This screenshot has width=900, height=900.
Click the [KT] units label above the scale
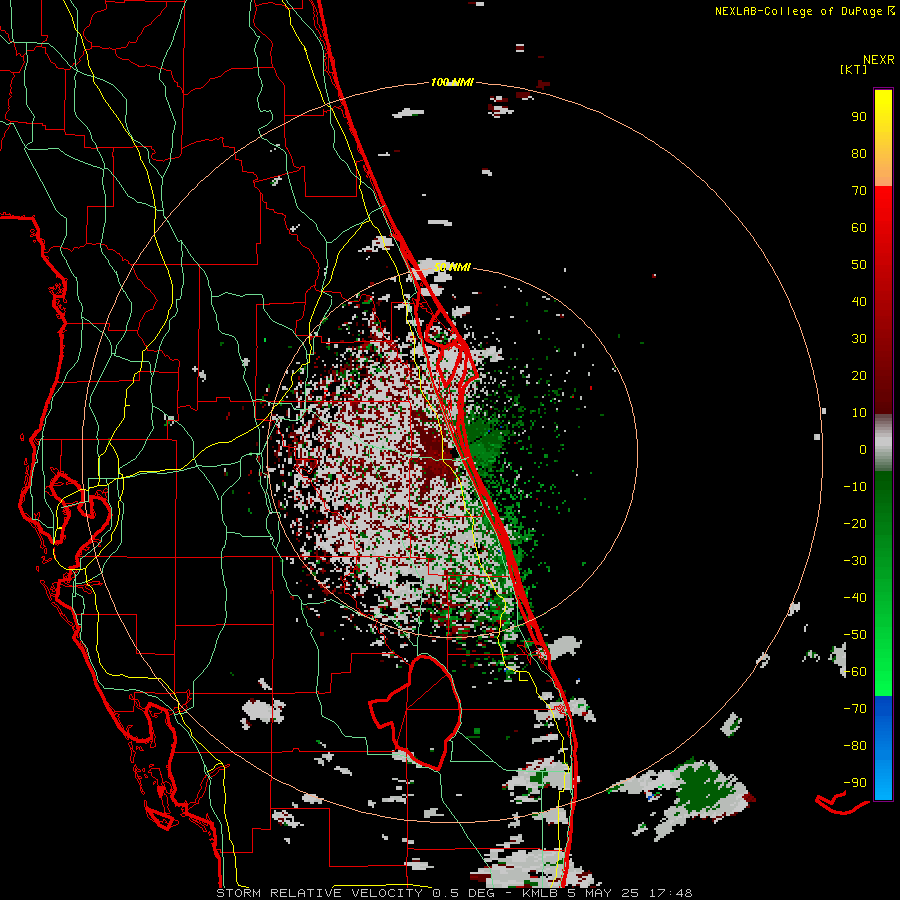click(854, 69)
